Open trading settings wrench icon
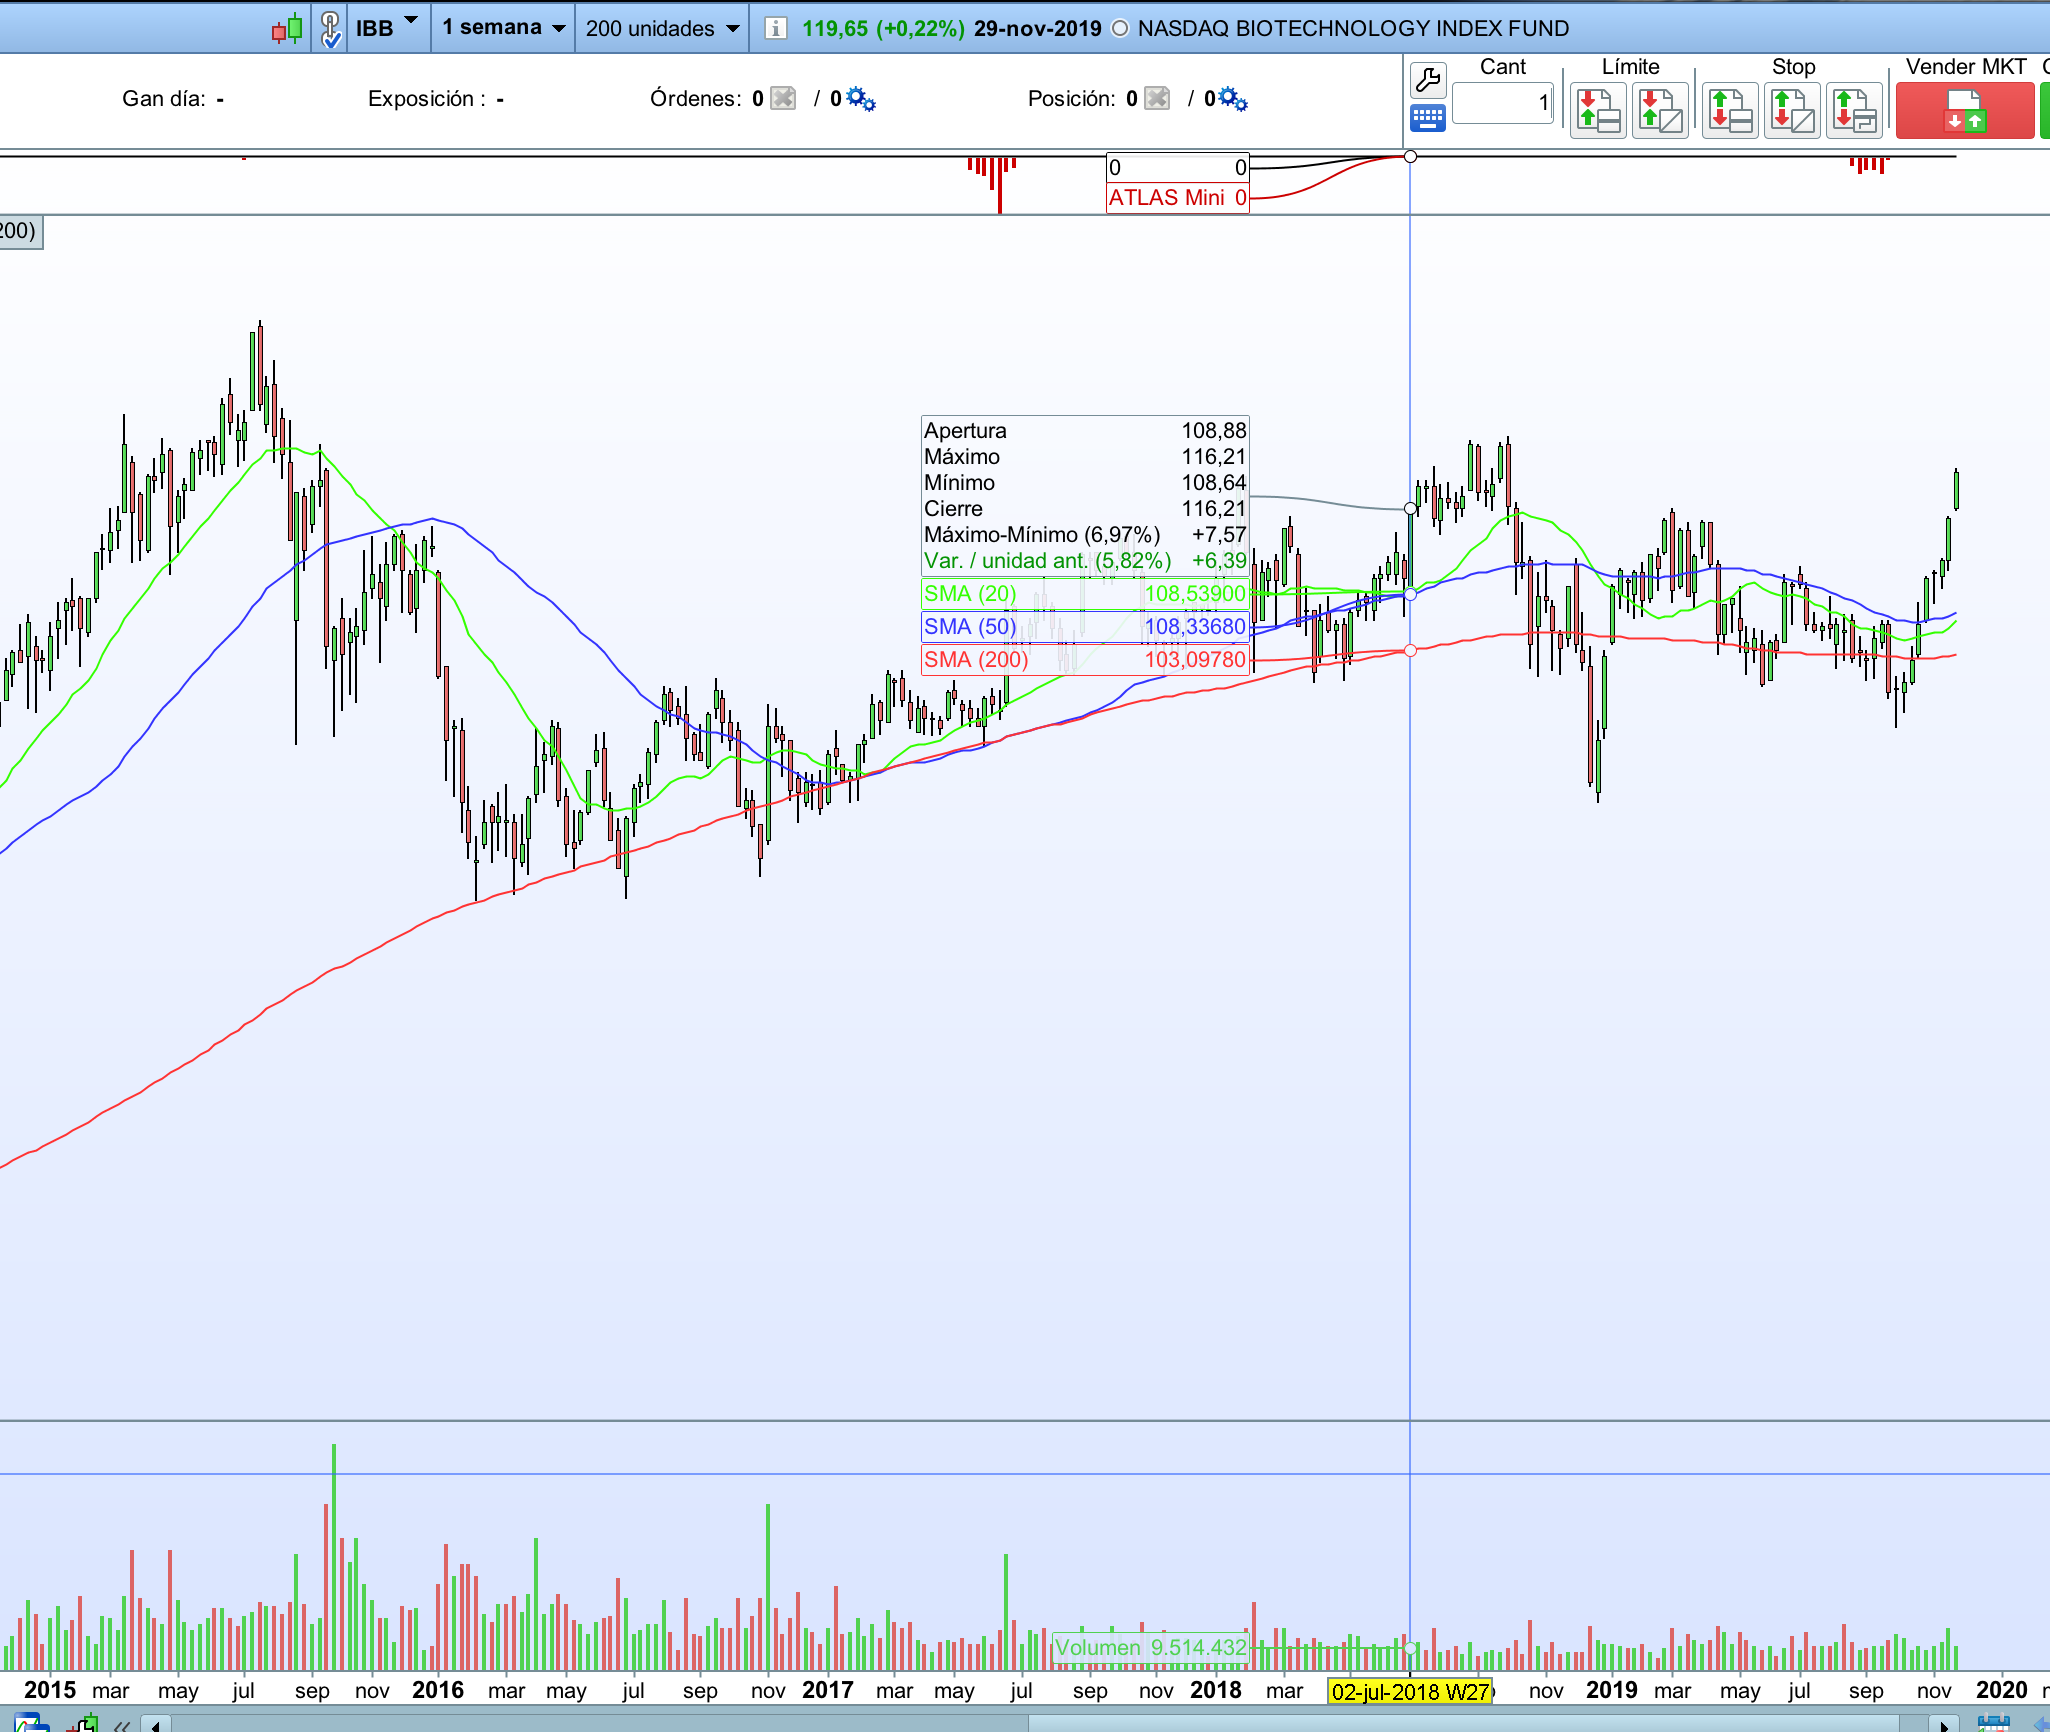This screenshot has width=2050, height=1732. coord(1427,80)
